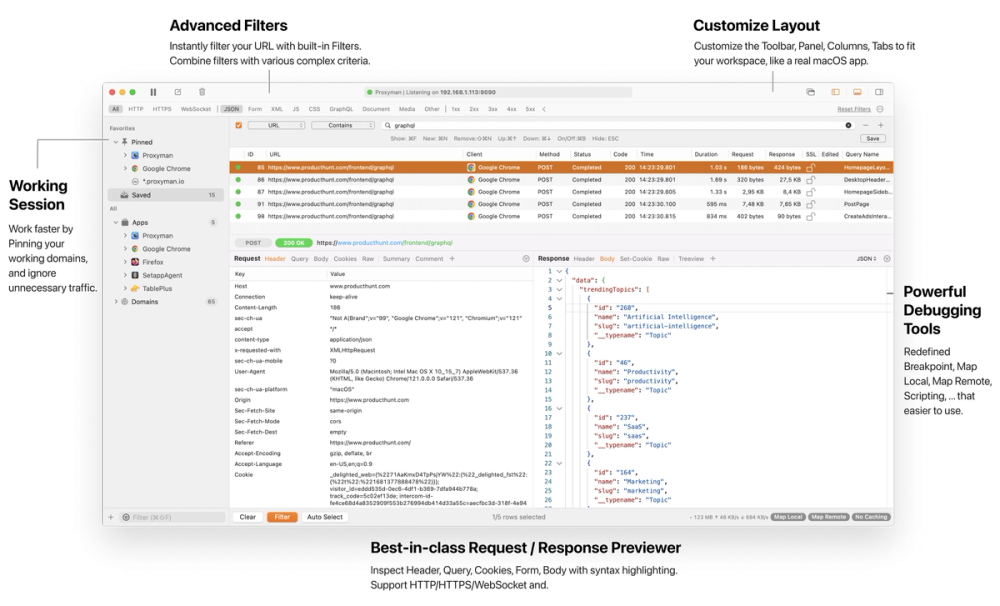Open the Response Set-Cookie tab
Screen dimensions: 1000x606
pyautogui.click(x=636, y=258)
